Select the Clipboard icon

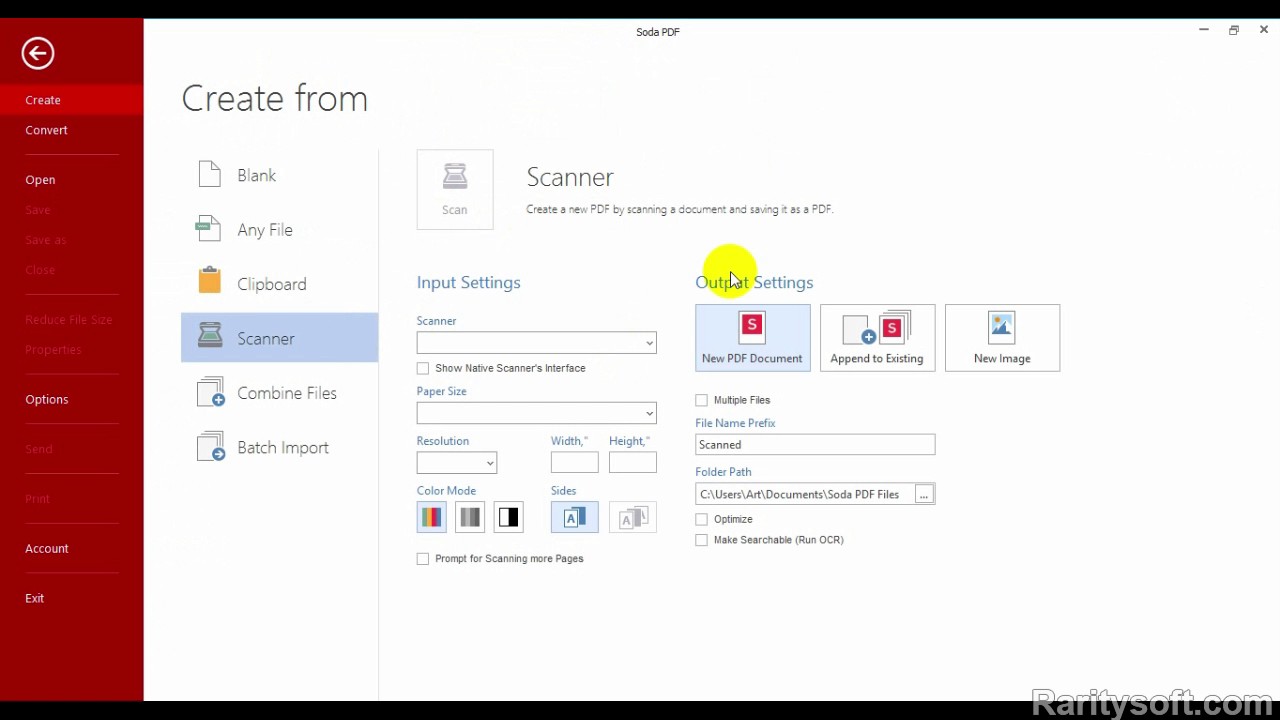[209, 281]
